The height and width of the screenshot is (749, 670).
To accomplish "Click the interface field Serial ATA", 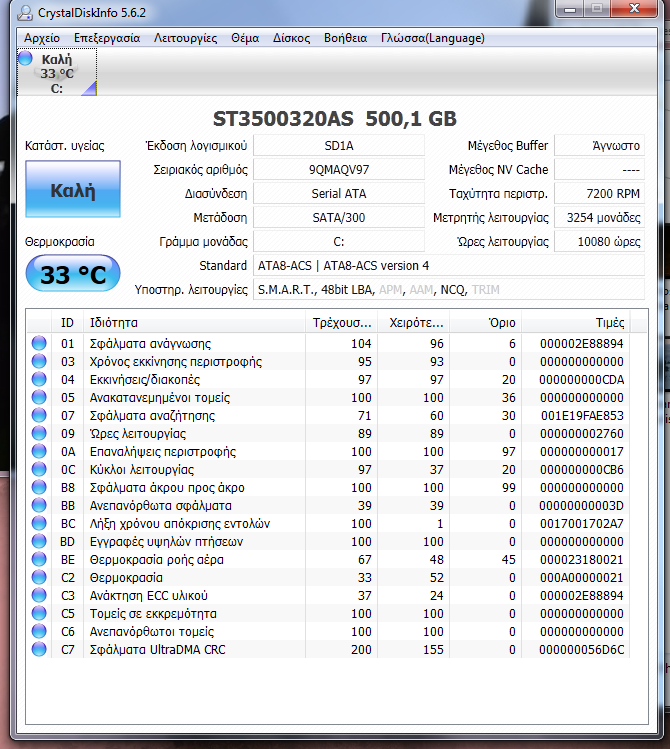I will (x=339, y=193).
